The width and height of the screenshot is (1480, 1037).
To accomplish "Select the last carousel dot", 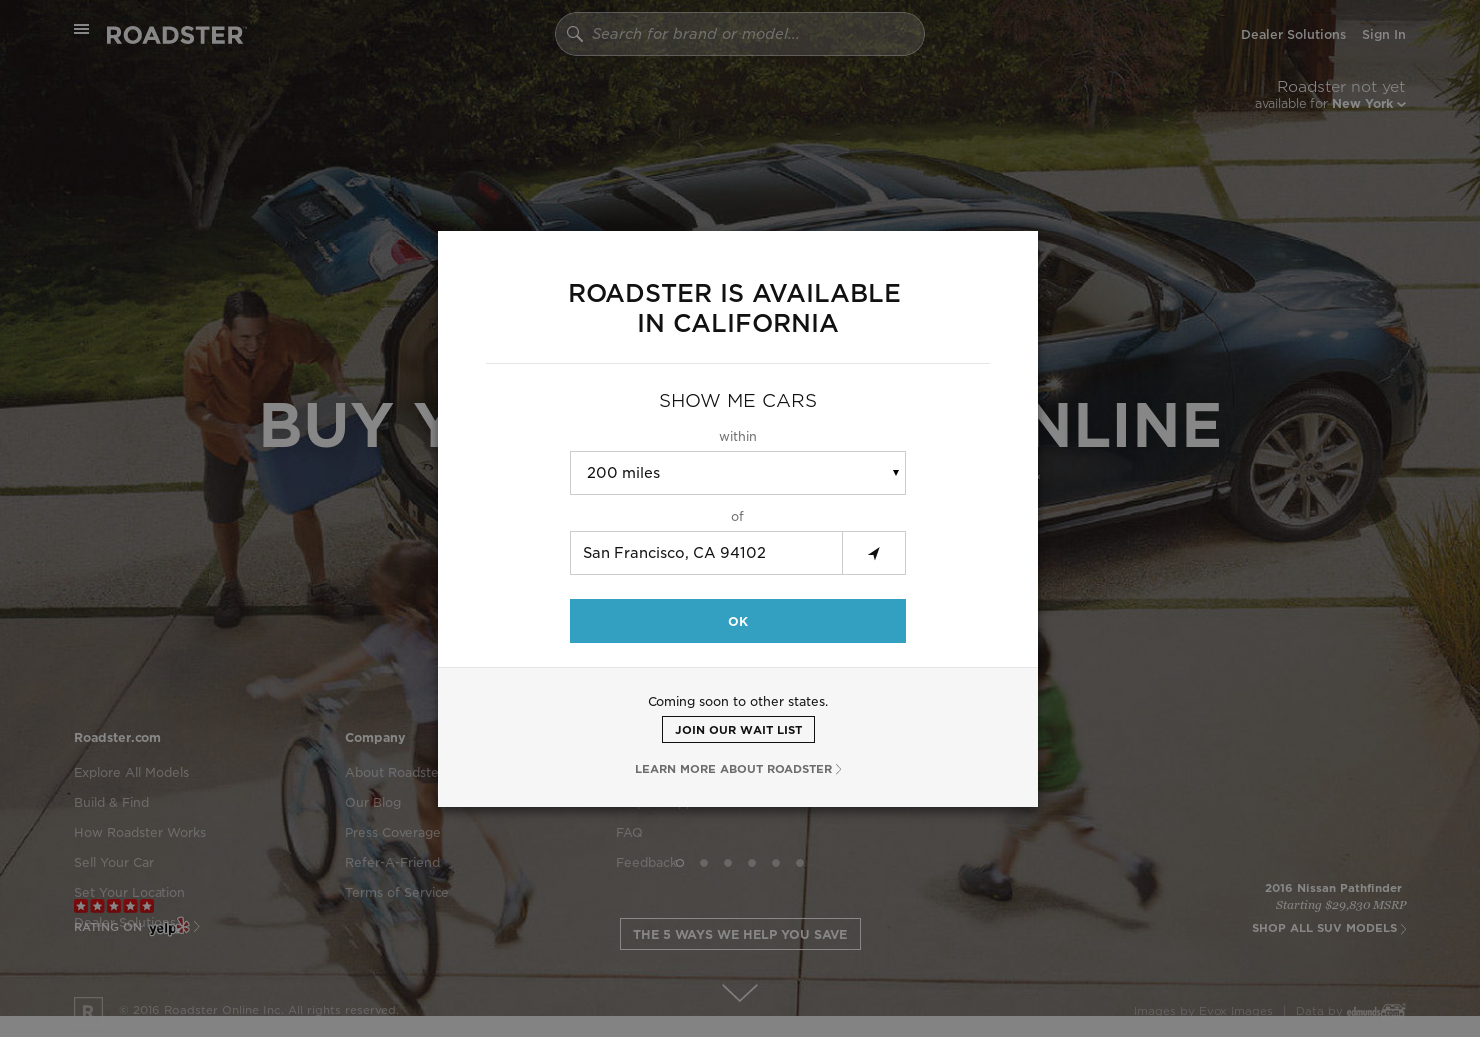I will tap(800, 863).
